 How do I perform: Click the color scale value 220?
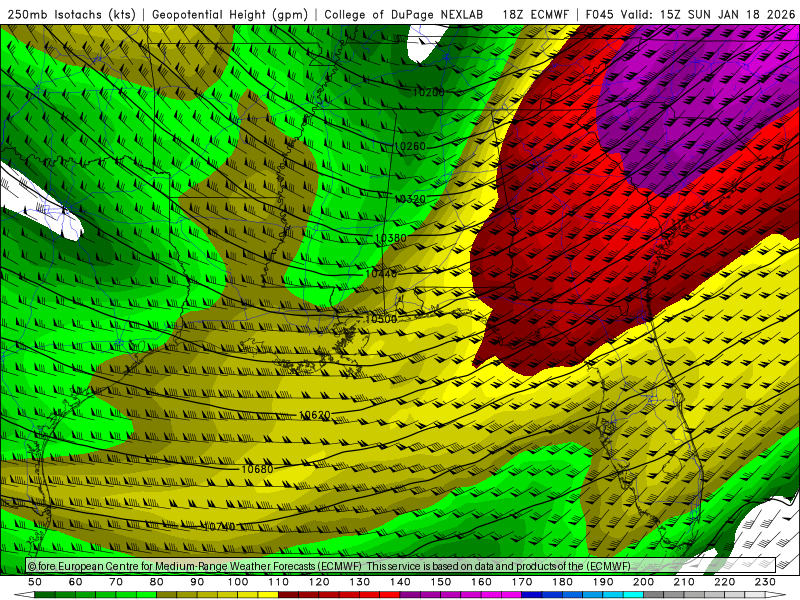click(725, 582)
